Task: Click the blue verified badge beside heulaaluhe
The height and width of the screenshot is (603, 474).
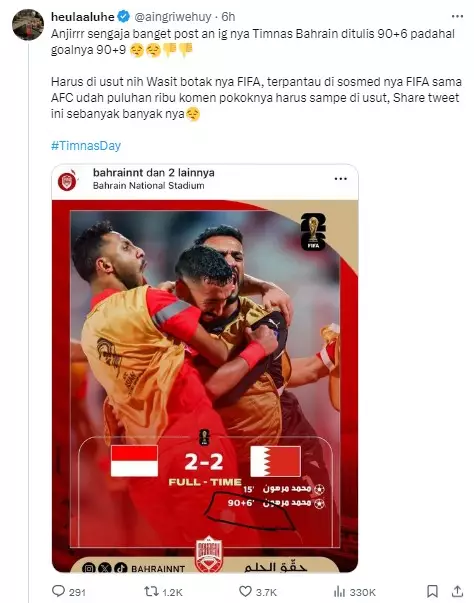Action: click(123, 17)
